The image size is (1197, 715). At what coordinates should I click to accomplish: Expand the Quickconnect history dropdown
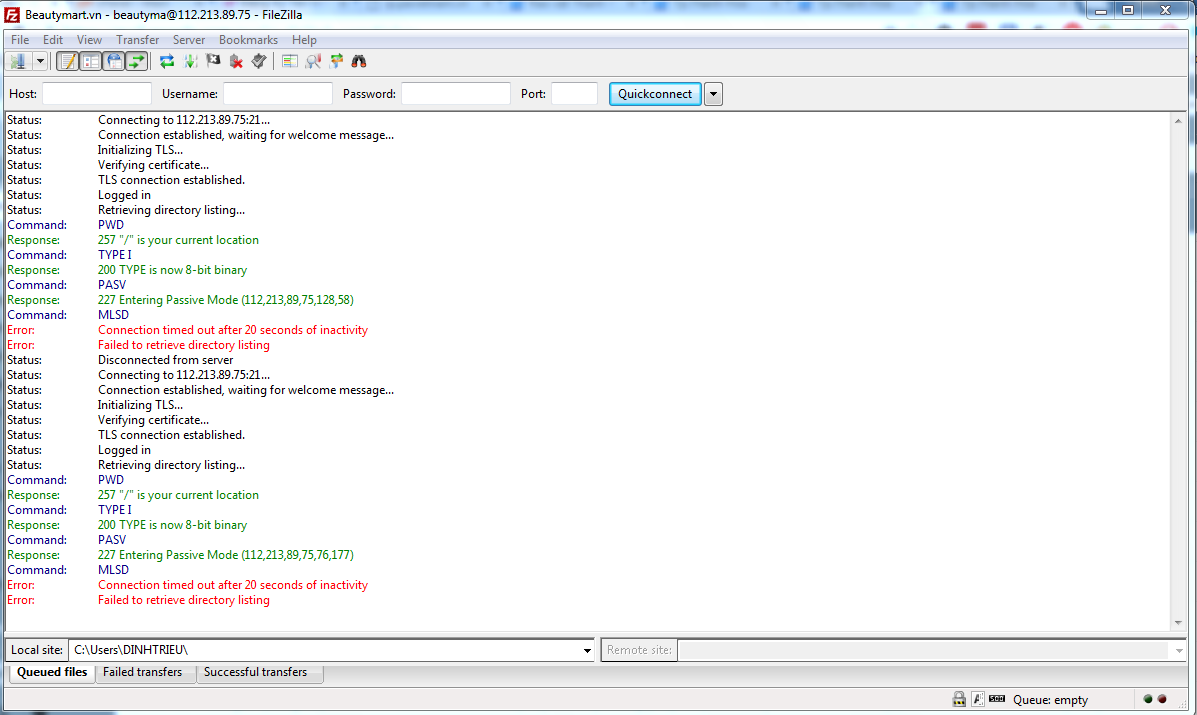(x=713, y=94)
